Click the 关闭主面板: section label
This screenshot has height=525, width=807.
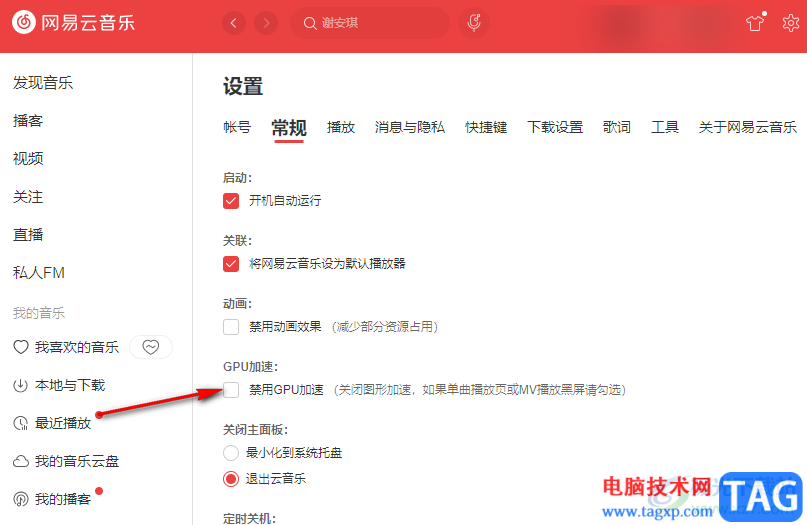tap(255, 430)
